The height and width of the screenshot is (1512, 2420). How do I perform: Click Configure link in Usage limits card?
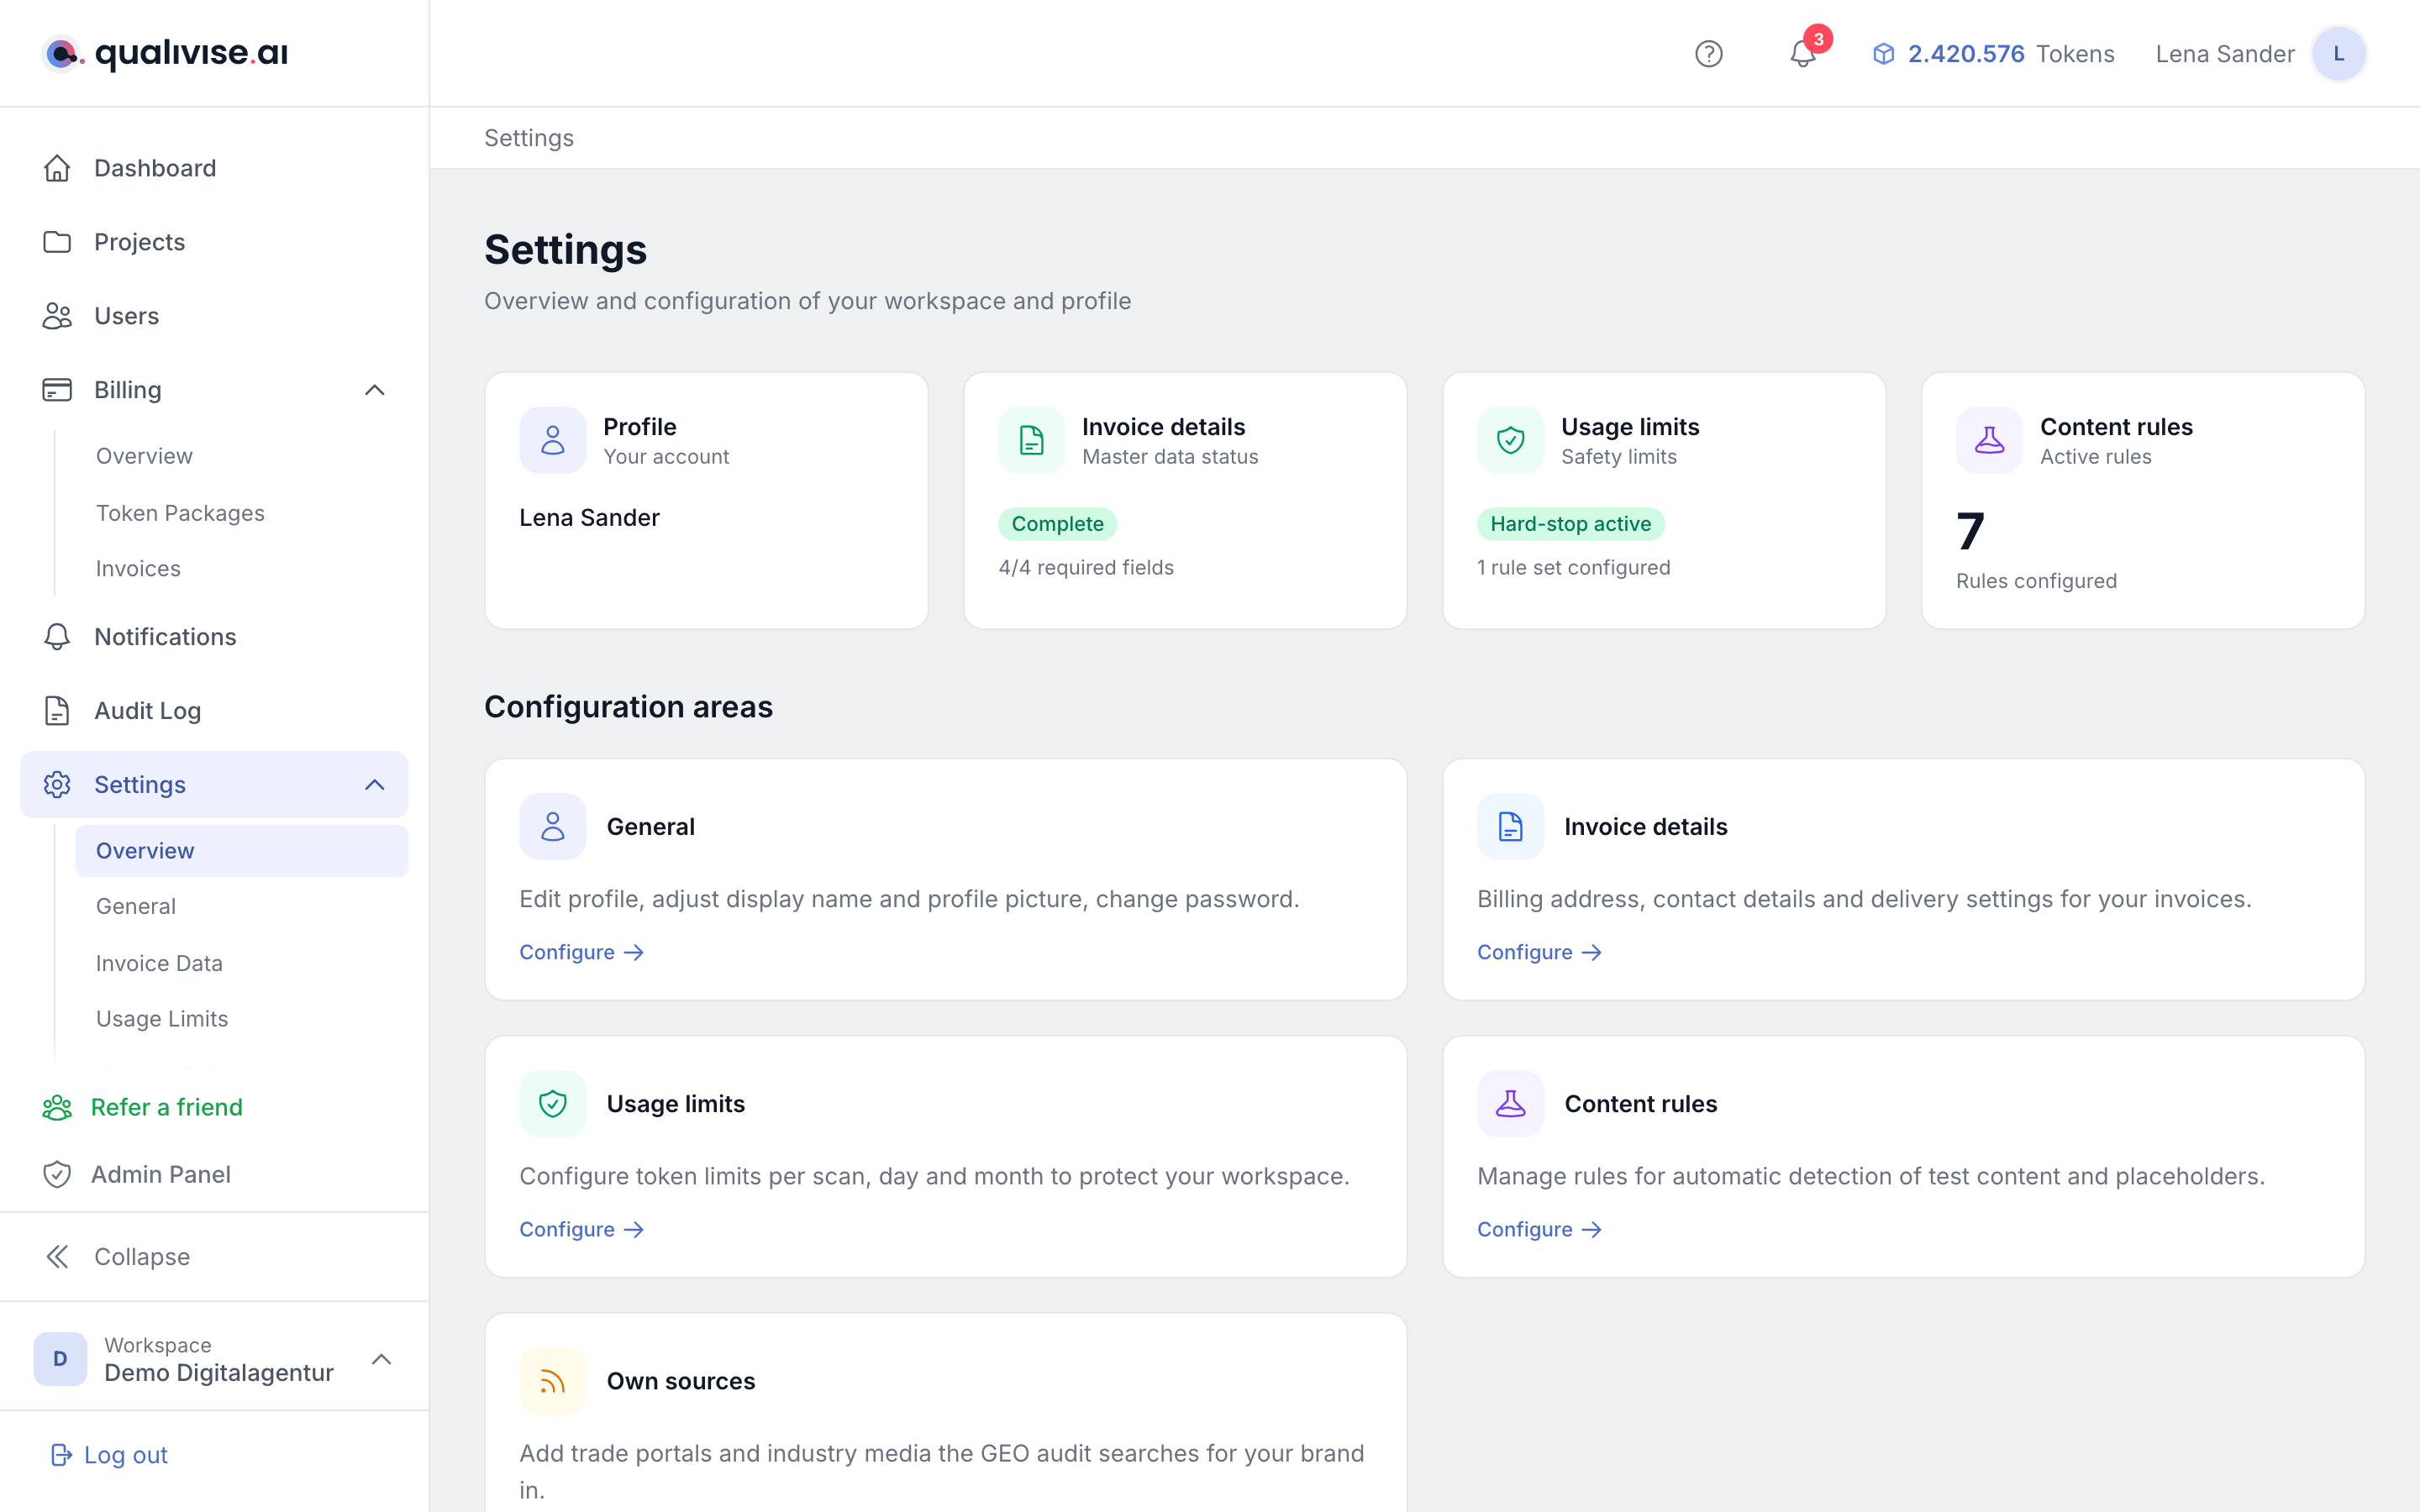click(x=581, y=1229)
